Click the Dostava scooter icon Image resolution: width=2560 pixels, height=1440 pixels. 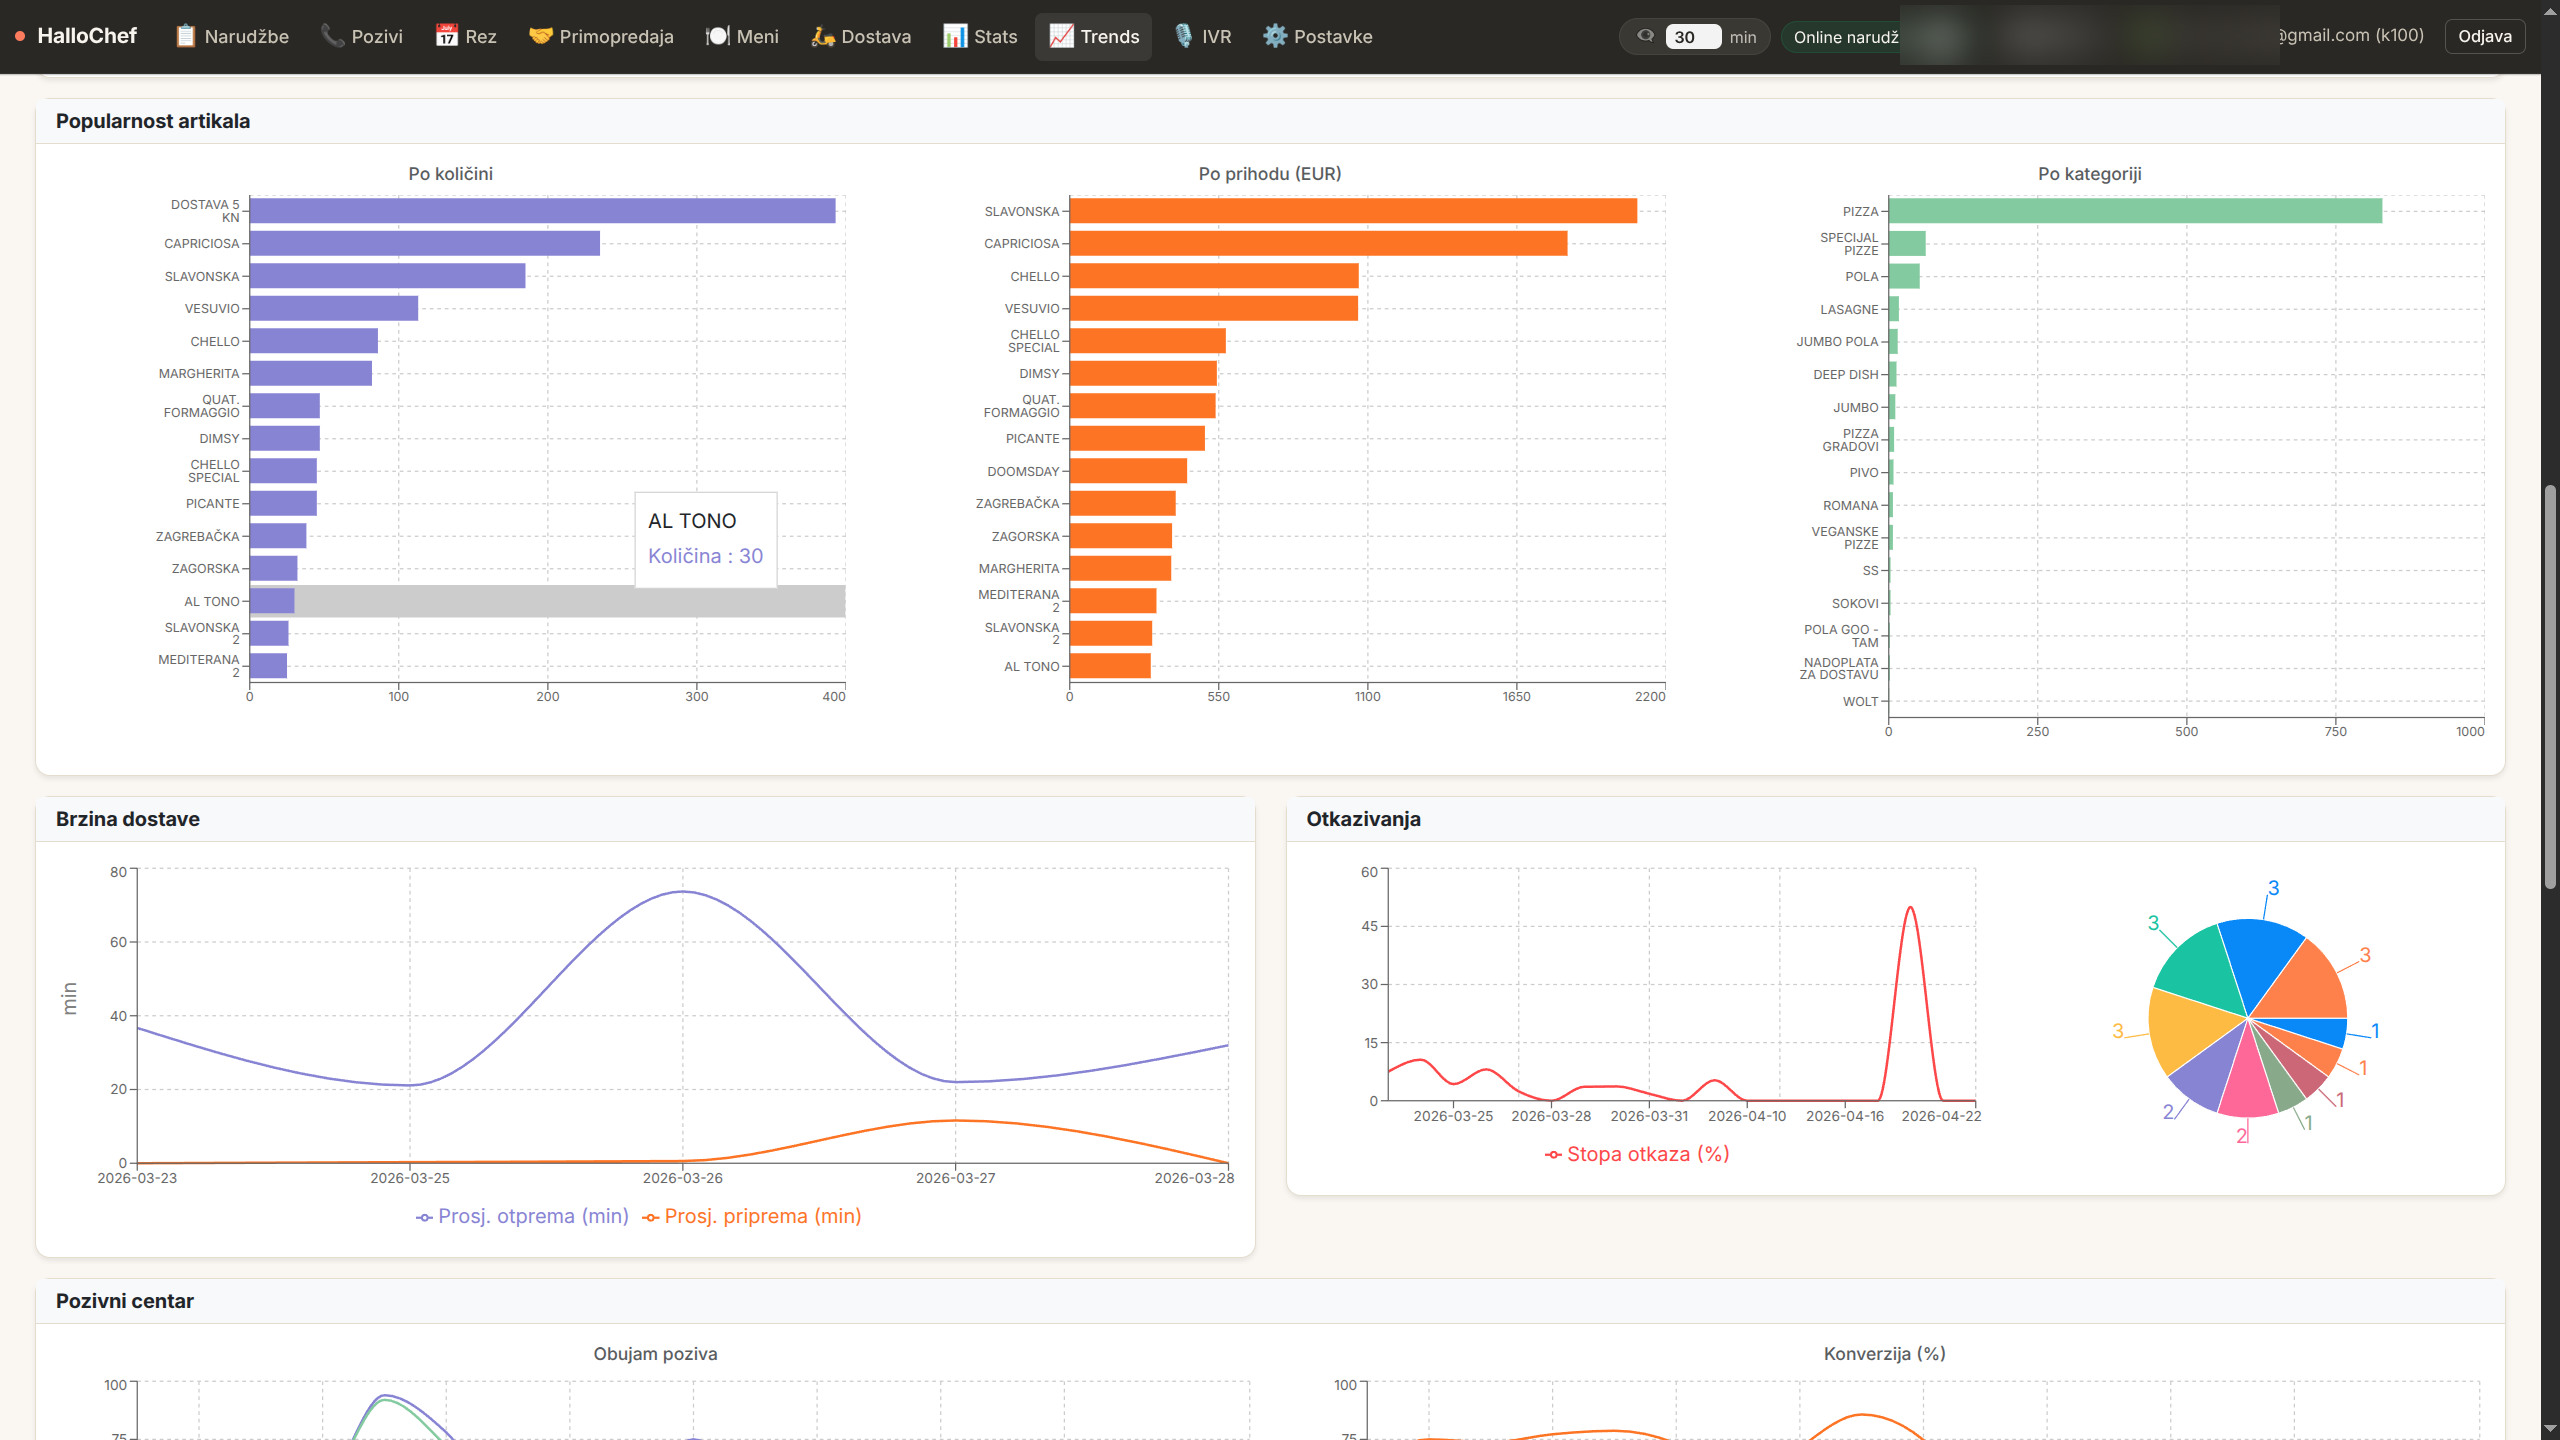pos(822,36)
